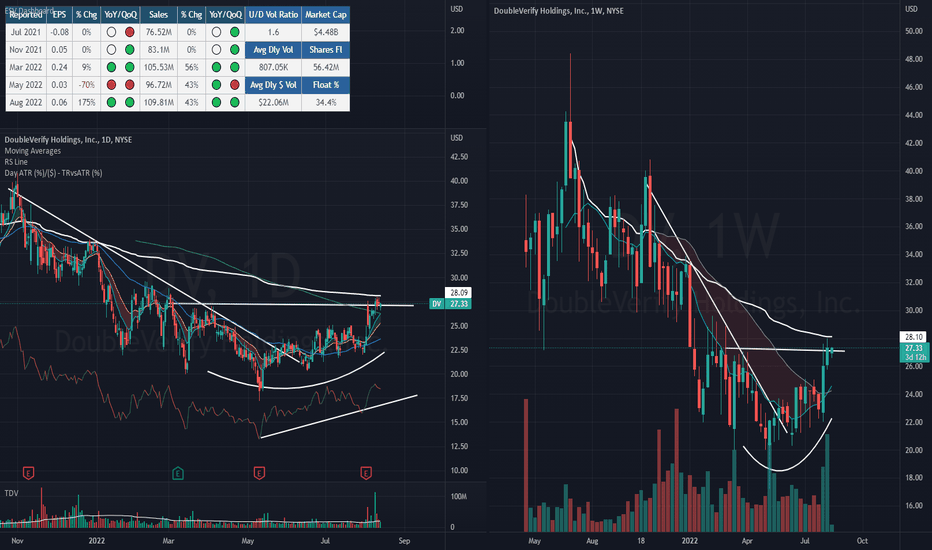Click the Oct label on weekly time axis

[x=862, y=541]
